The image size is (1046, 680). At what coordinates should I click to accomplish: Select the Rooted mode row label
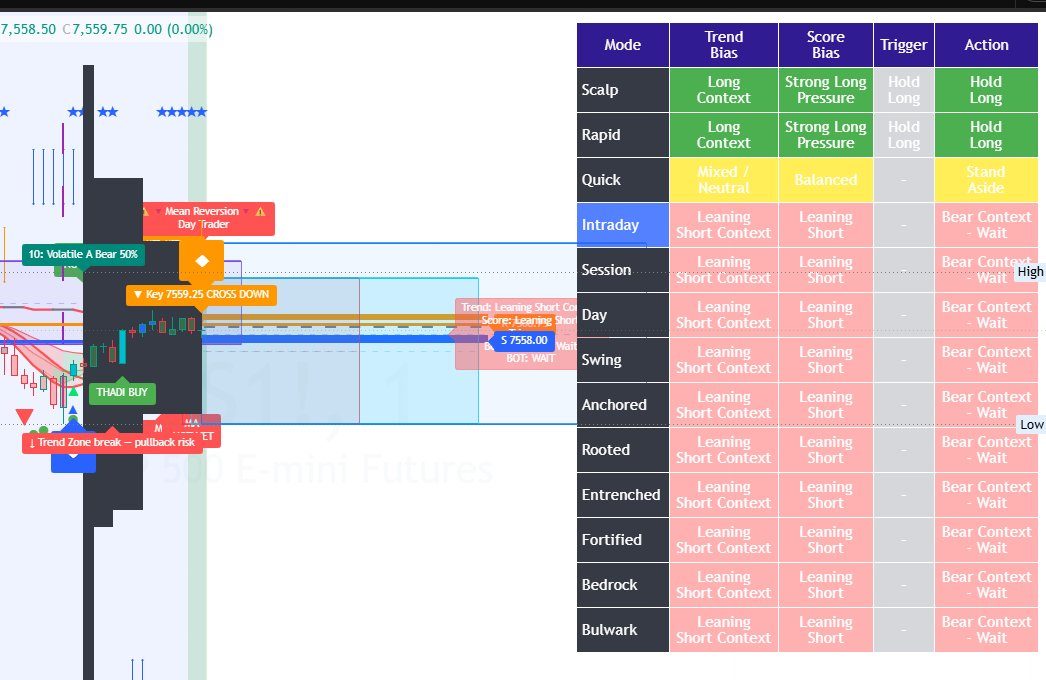point(622,450)
